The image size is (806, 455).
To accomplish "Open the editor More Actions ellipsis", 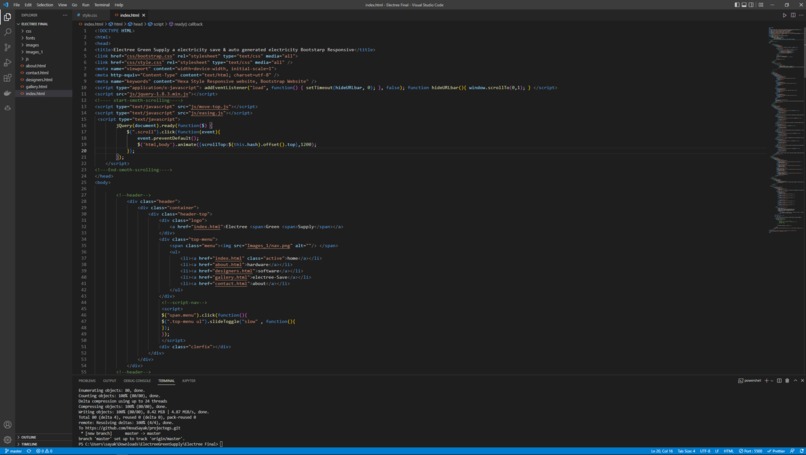I will (801, 15).
